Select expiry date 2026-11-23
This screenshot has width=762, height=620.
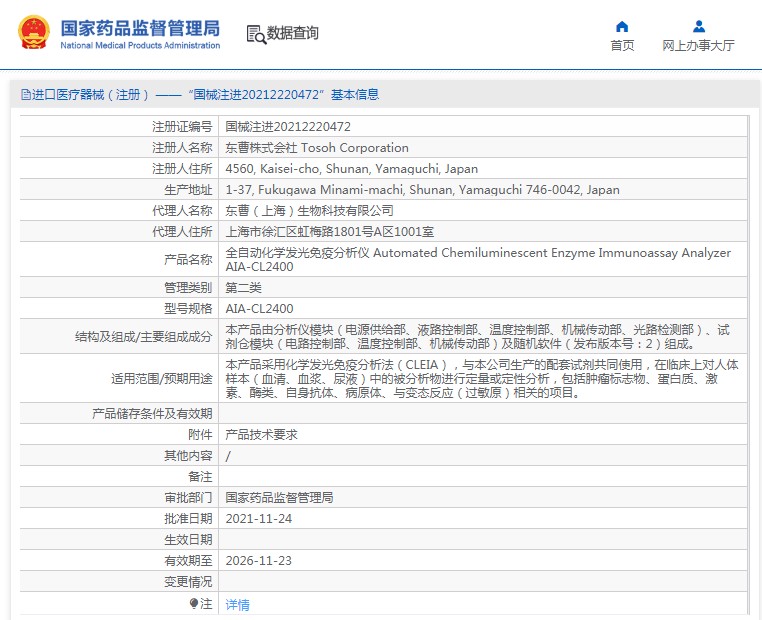click(x=259, y=561)
